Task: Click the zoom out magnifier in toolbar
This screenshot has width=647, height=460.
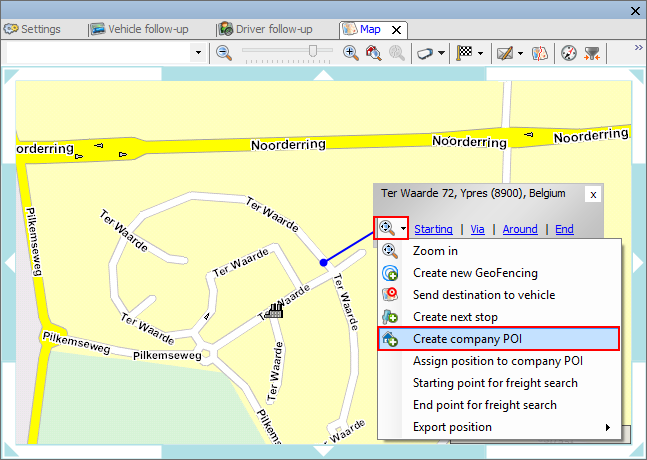Action: [224, 52]
